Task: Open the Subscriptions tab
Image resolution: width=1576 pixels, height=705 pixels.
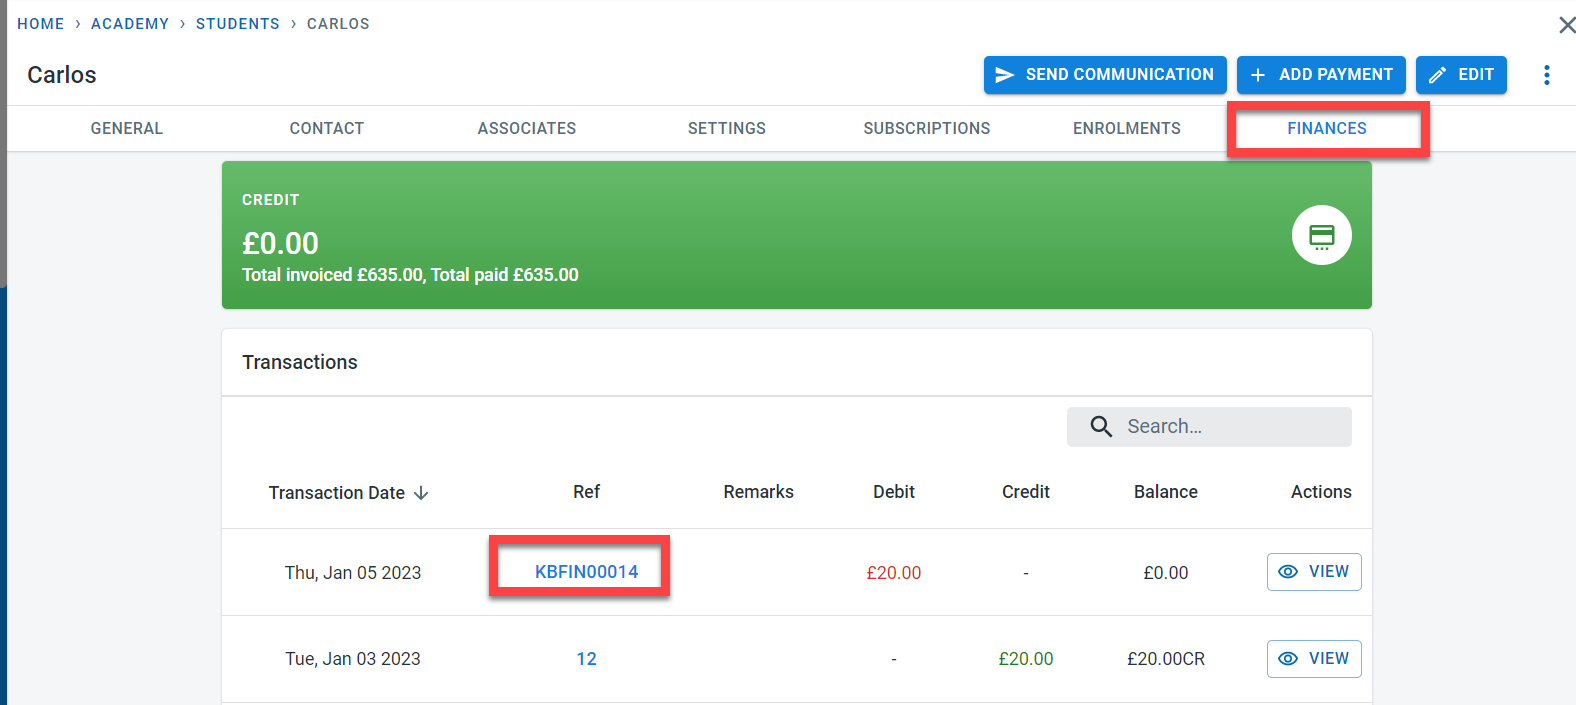Action: 927,129
